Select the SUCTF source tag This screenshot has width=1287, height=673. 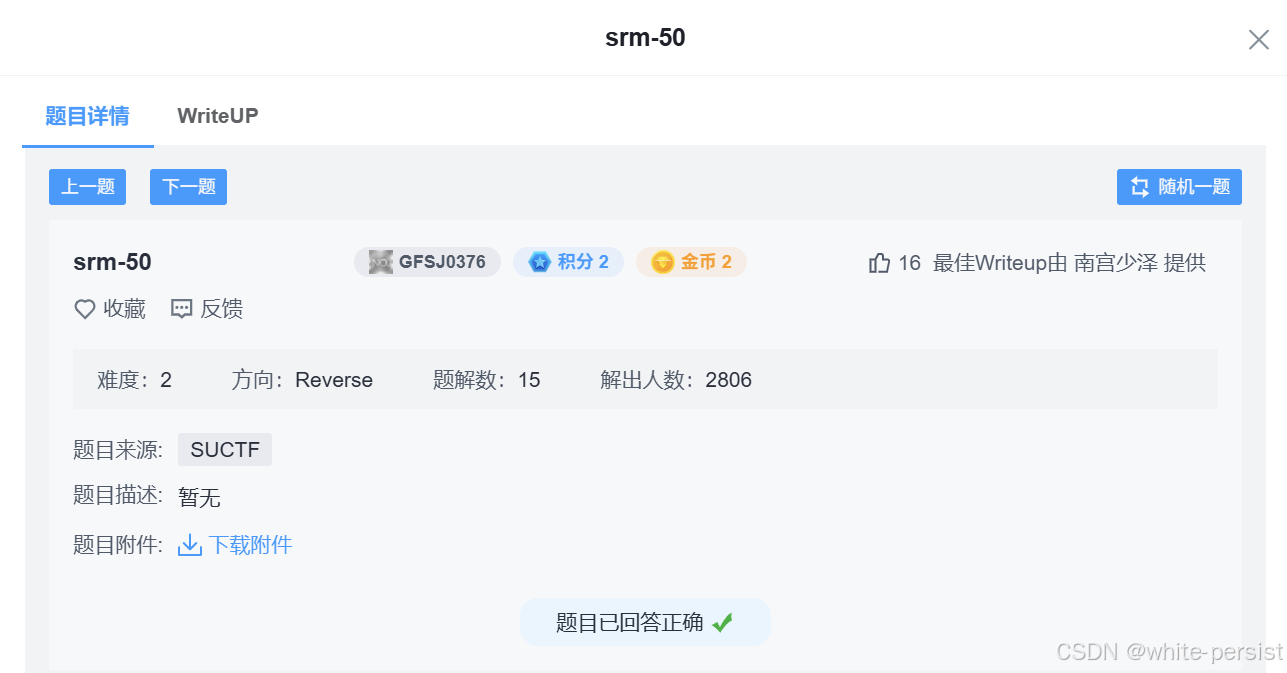(x=224, y=449)
